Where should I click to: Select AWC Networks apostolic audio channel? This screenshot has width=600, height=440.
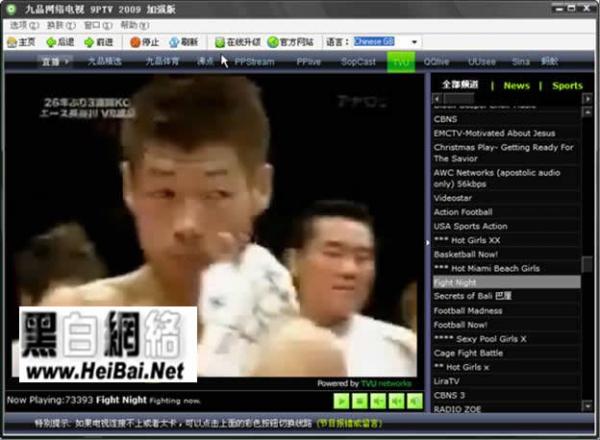[x=506, y=178]
